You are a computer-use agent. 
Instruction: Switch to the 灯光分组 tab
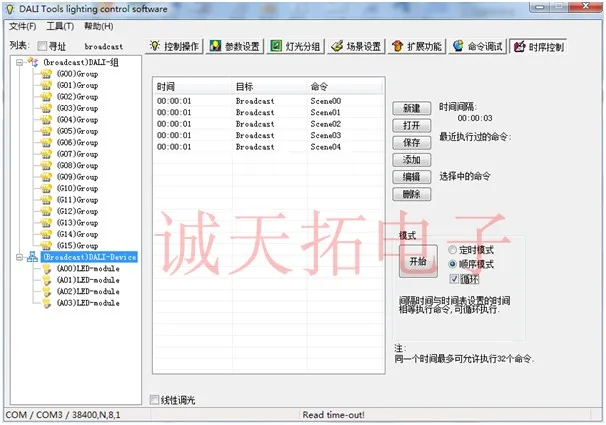click(296, 46)
